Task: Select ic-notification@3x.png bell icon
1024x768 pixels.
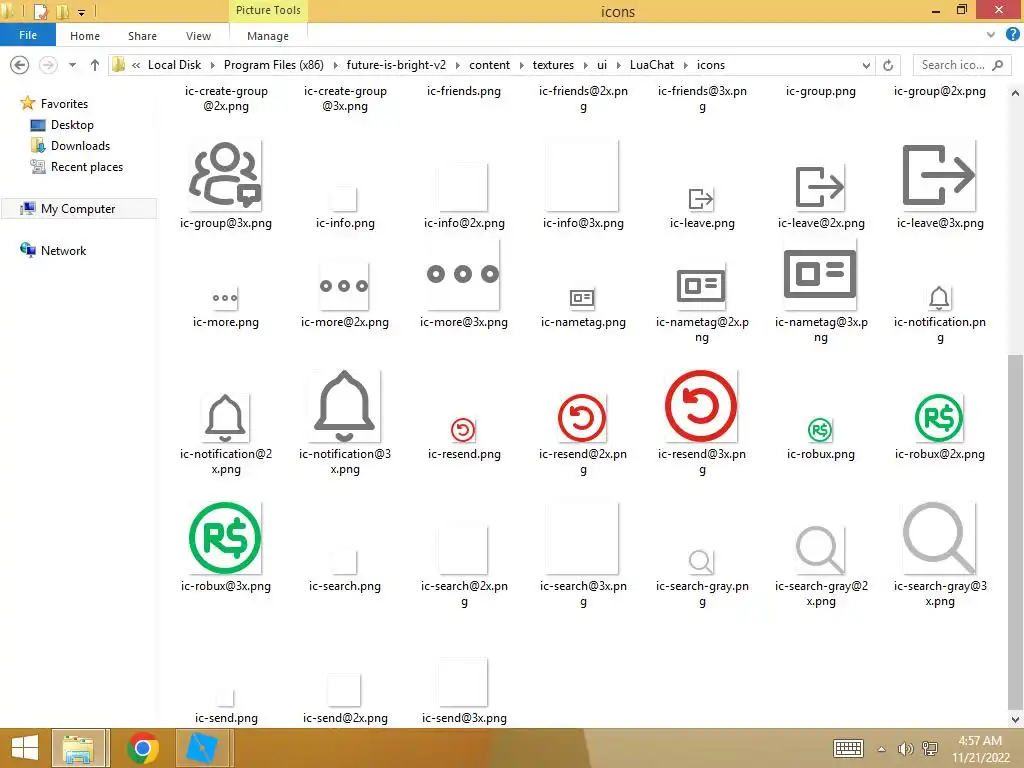Action: 344,406
